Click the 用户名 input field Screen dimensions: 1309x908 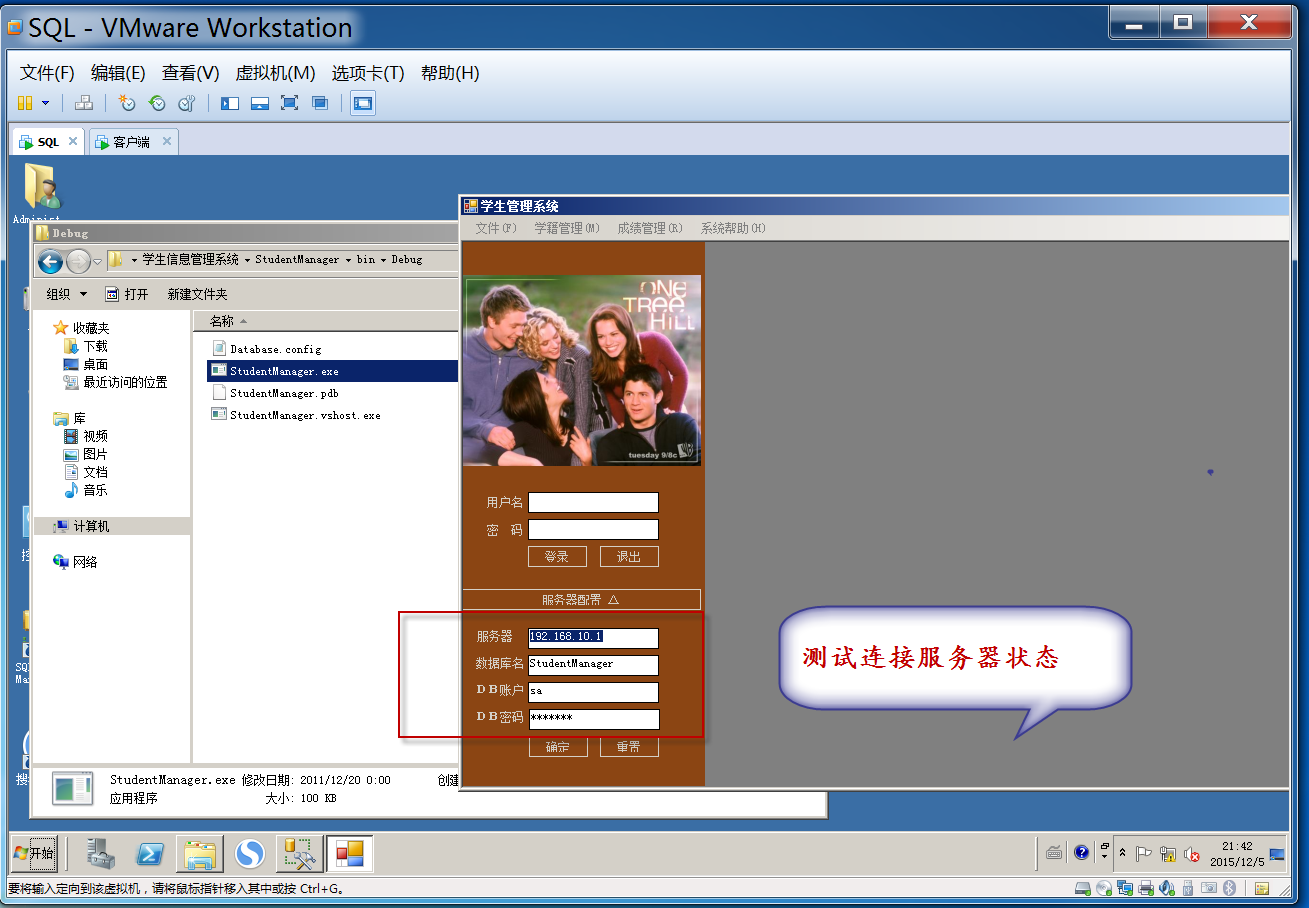[x=593, y=502]
